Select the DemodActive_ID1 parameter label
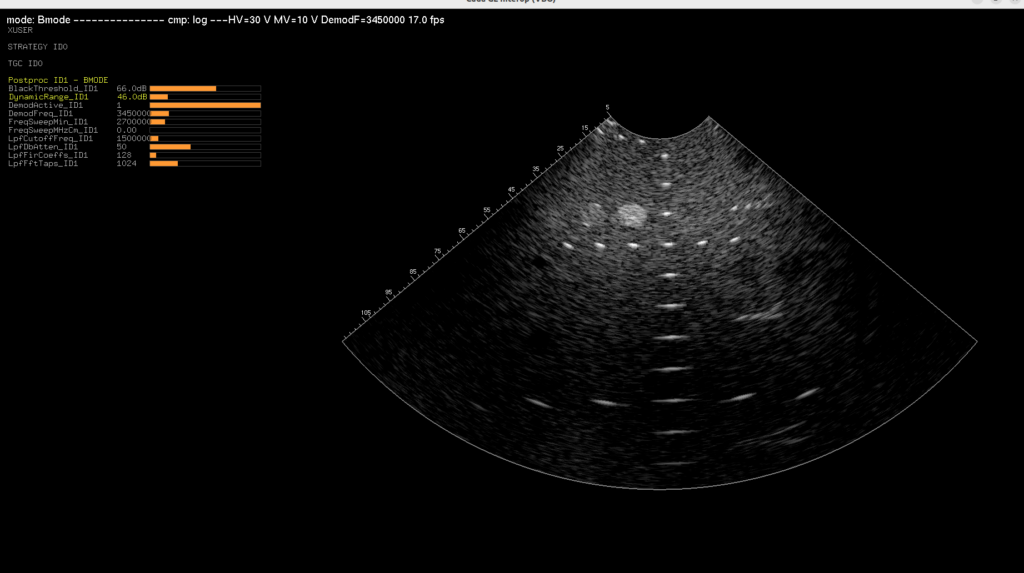1024x573 pixels. click(x=46, y=105)
